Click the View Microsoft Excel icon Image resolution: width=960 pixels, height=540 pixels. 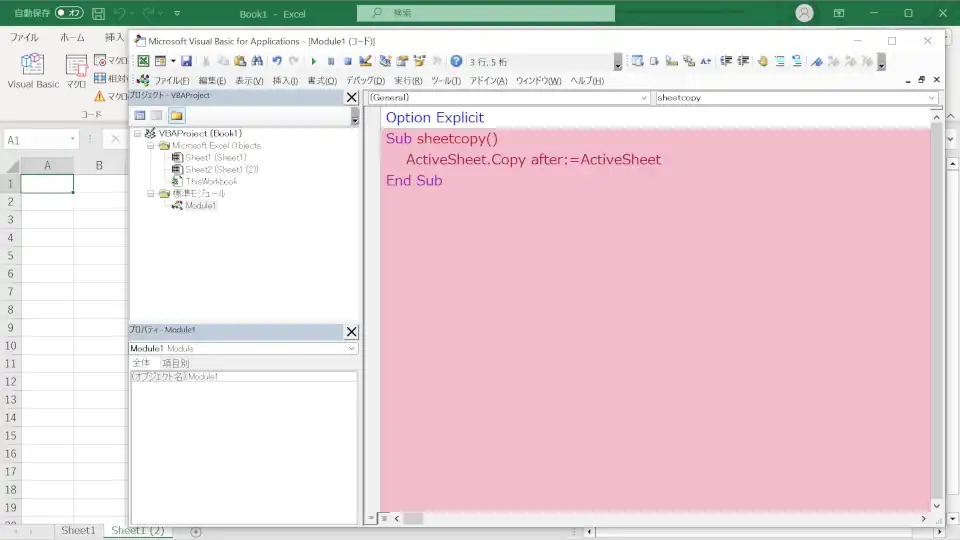(143, 61)
